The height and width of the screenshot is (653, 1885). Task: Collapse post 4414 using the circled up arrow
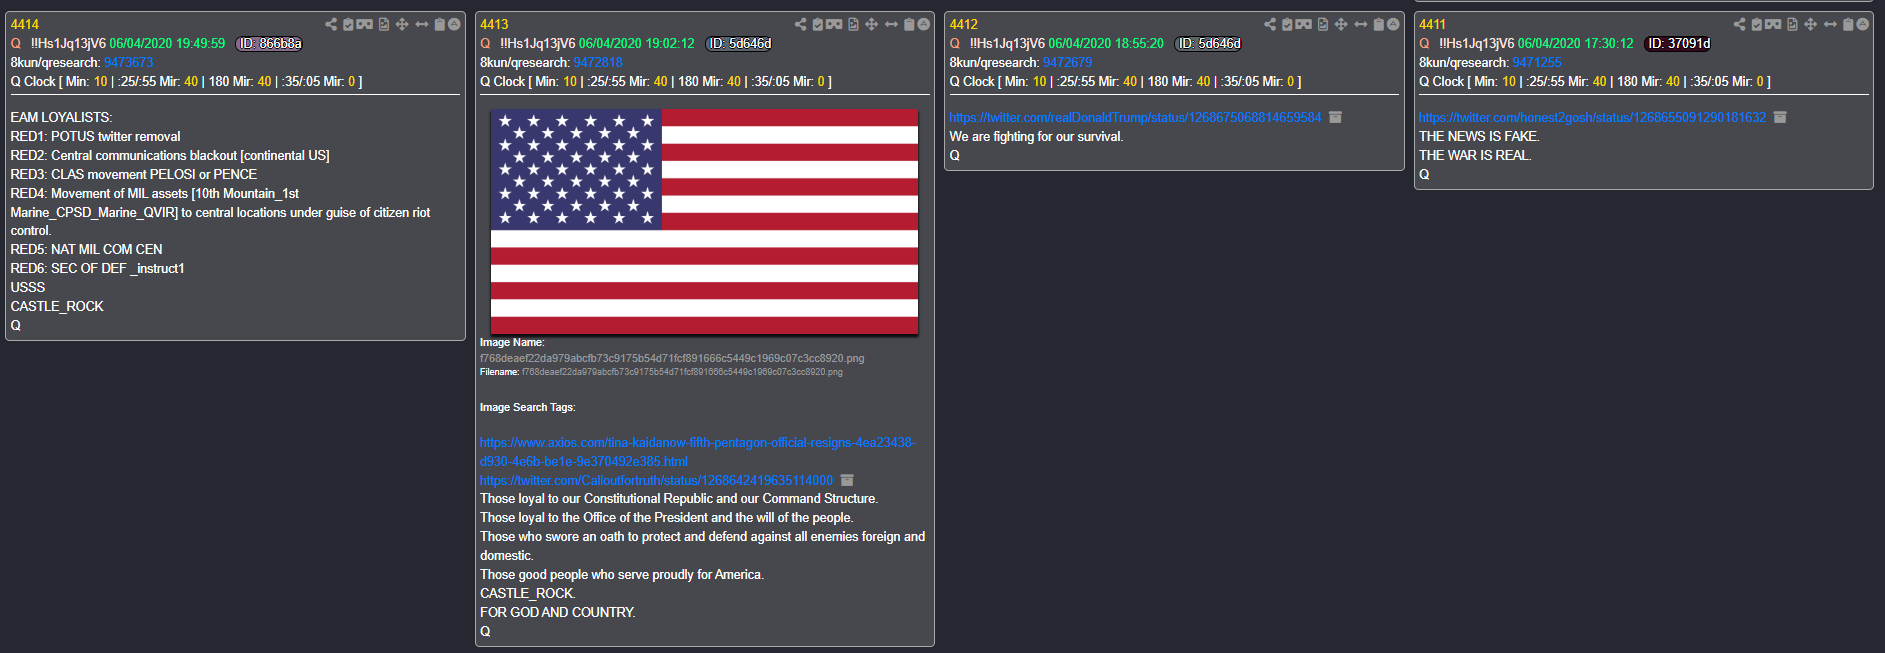pos(454,24)
